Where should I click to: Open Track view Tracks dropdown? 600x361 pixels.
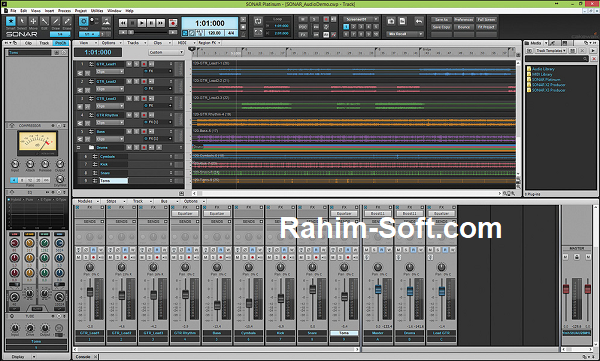(x=134, y=43)
